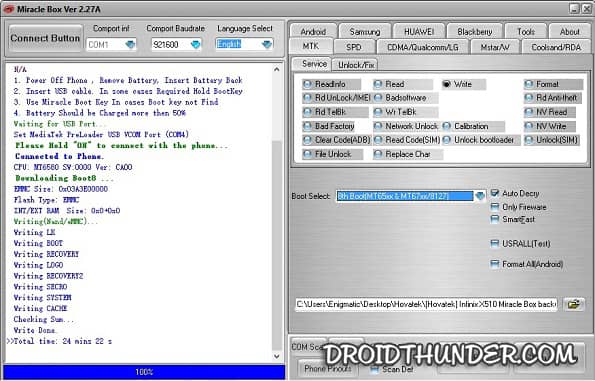The image size is (595, 381).
Task: Select the NV Read option
Action: [x=551, y=112]
